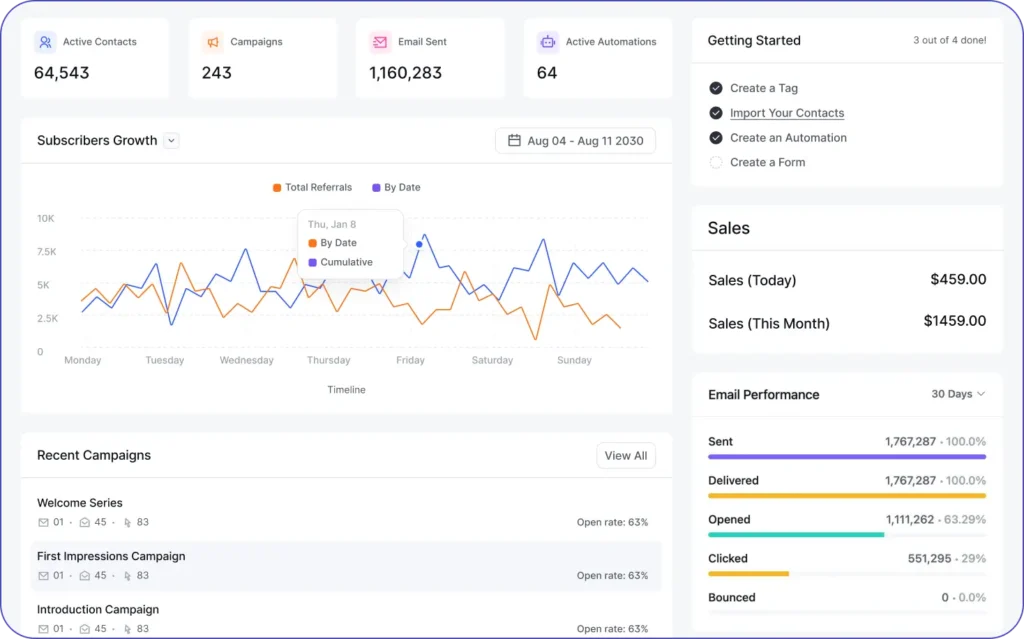Click the Email Sent envelope icon
This screenshot has width=1024, height=639.
point(380,42)
